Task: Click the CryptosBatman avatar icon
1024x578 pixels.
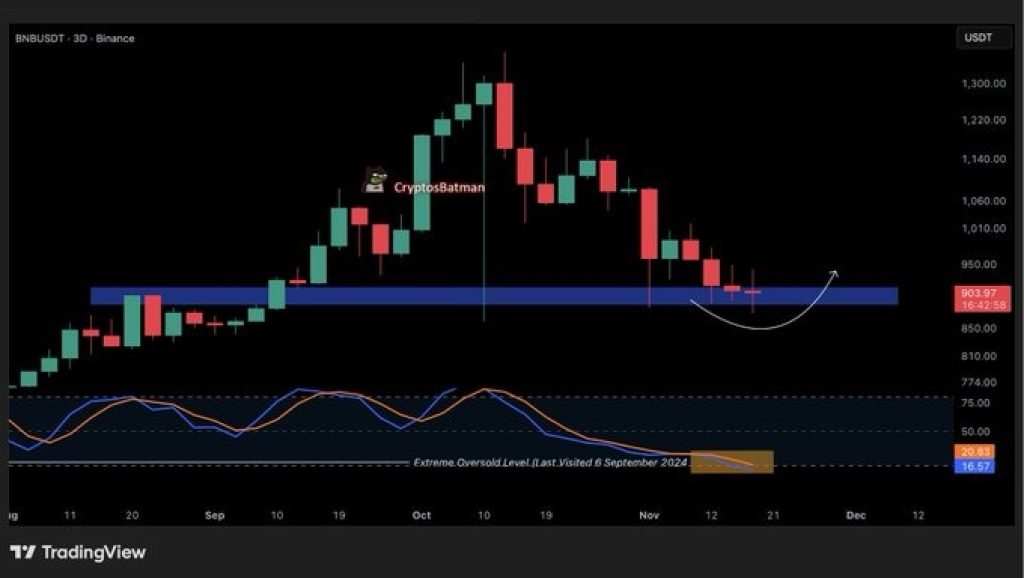Action: 375,180
